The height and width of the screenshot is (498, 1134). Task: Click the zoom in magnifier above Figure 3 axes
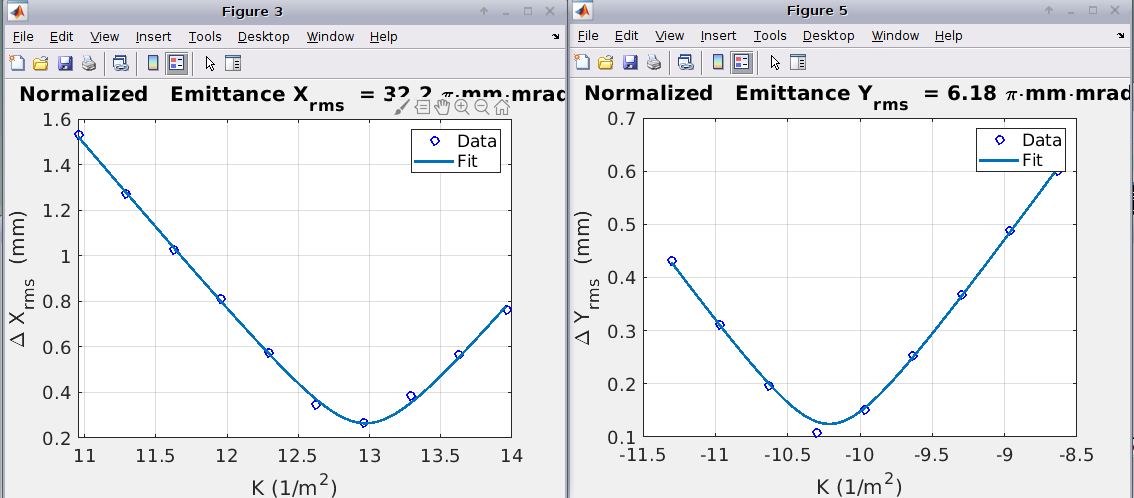(x=461, y=107)
